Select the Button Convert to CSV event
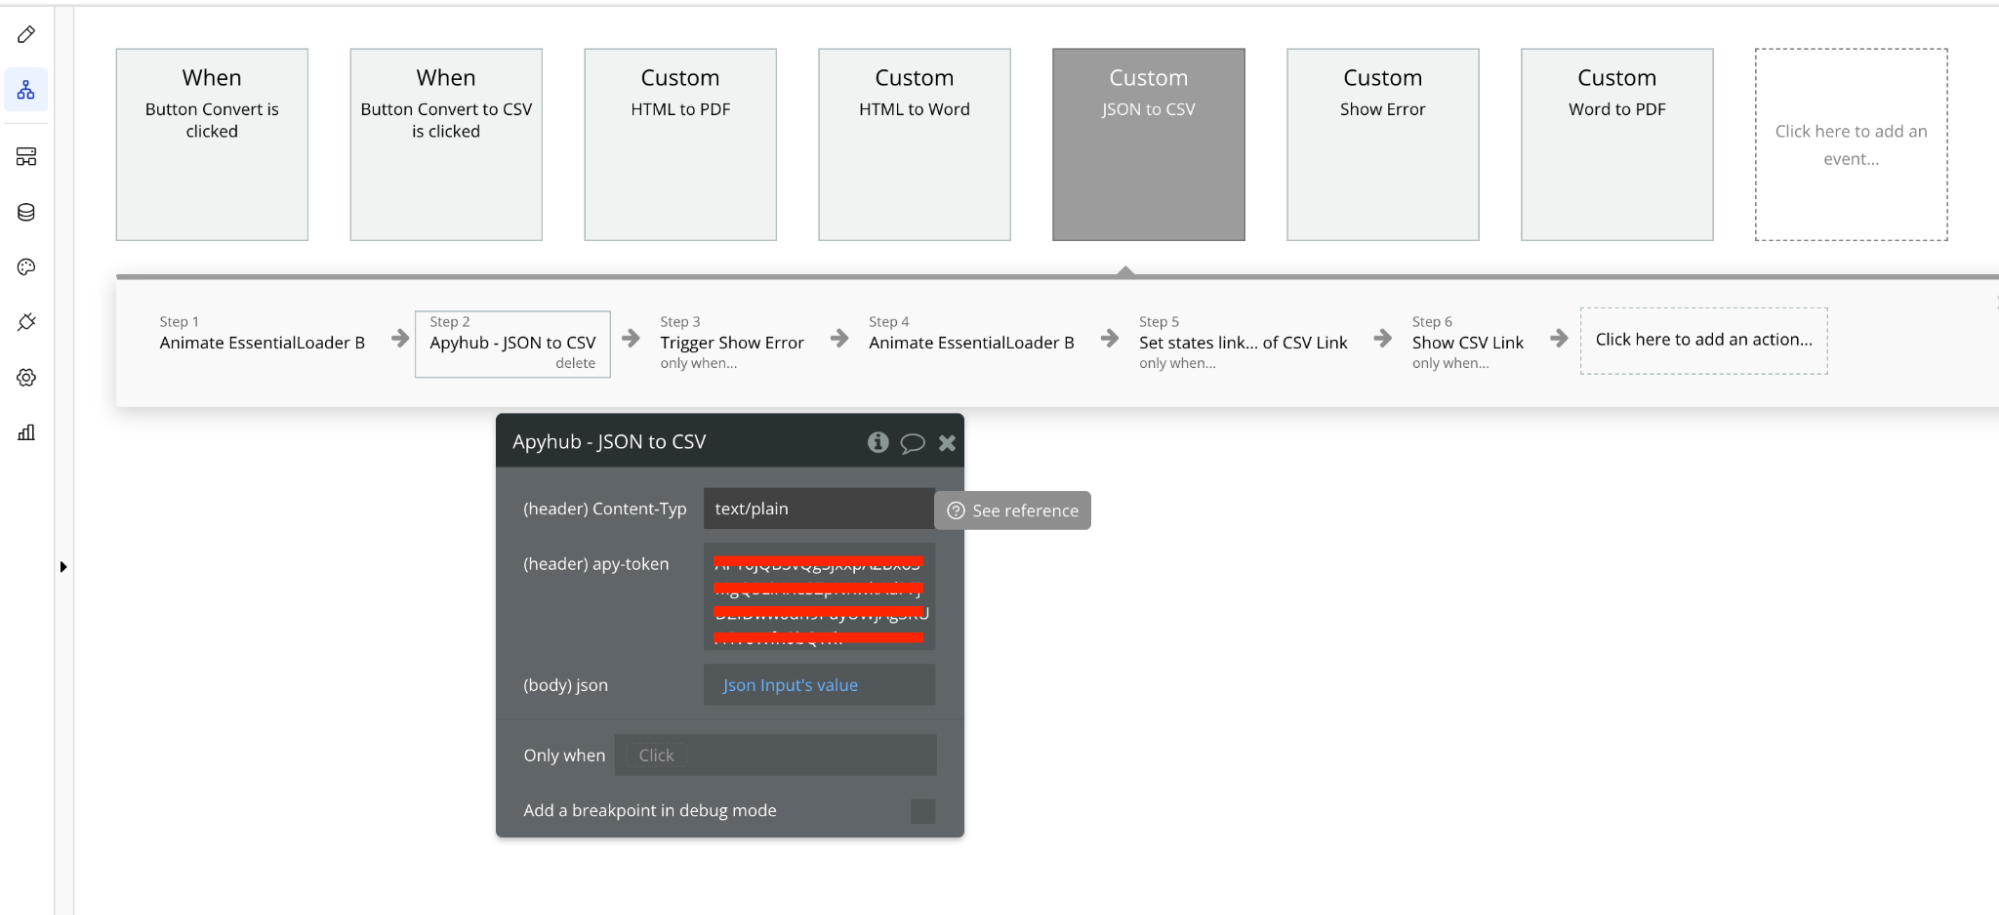This screenshot has width=1999, height=915. click(446, 144)
